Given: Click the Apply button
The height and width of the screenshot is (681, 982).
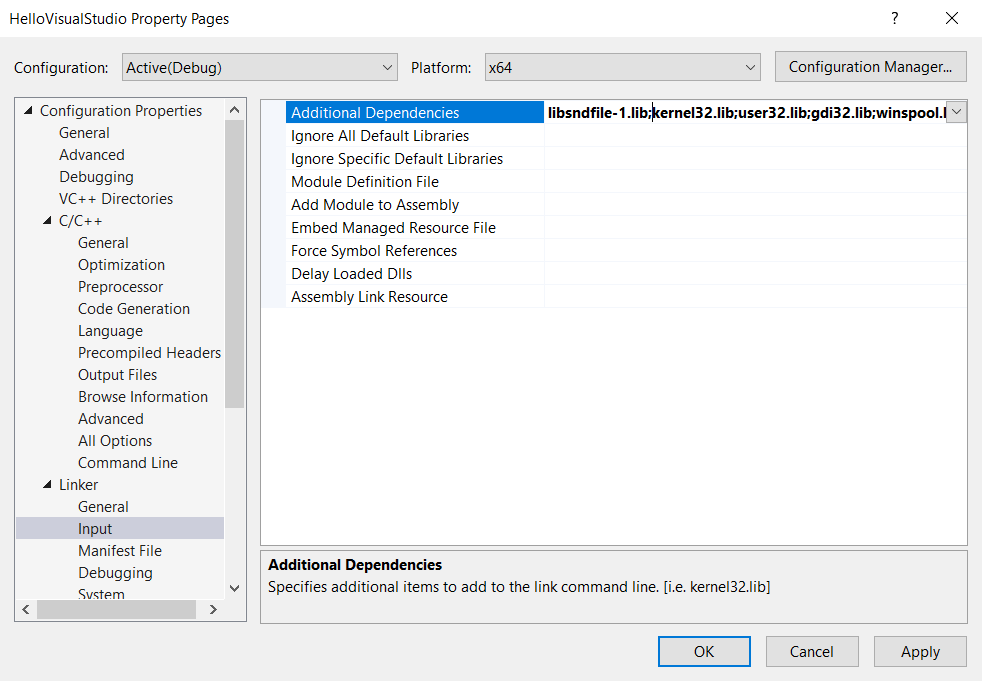Looking at the screenshot, I should [x=920, y=652].
